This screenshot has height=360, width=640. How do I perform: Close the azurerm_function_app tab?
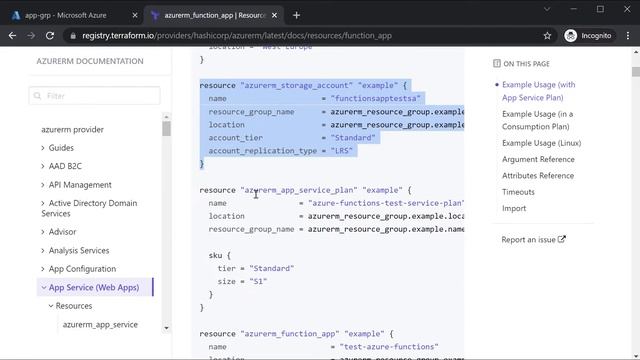274,16
